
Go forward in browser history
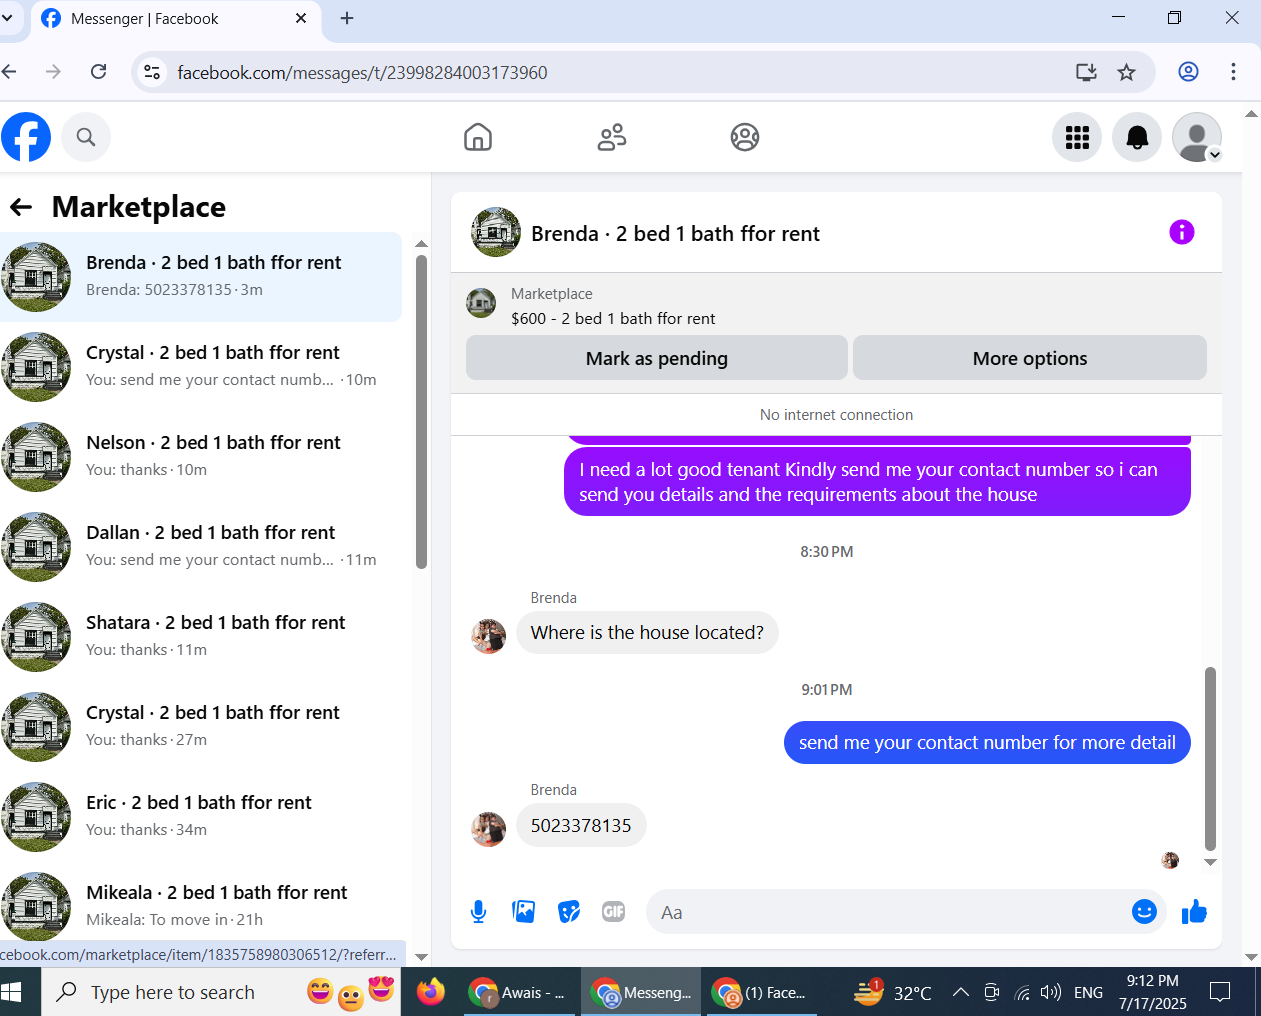[x=53, y=72]
